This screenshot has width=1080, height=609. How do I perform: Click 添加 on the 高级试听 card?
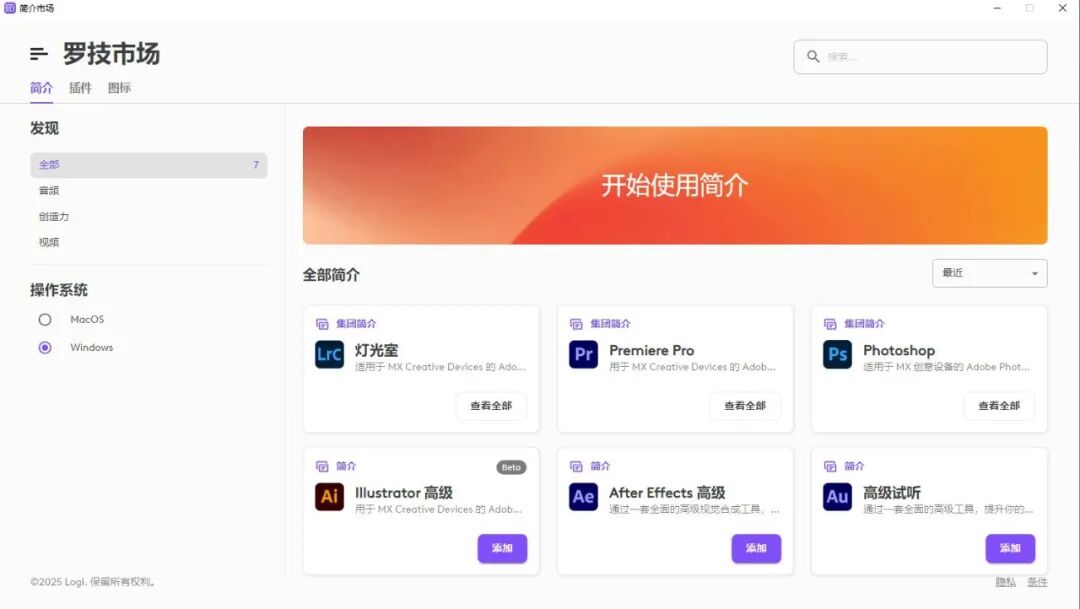1010,548
